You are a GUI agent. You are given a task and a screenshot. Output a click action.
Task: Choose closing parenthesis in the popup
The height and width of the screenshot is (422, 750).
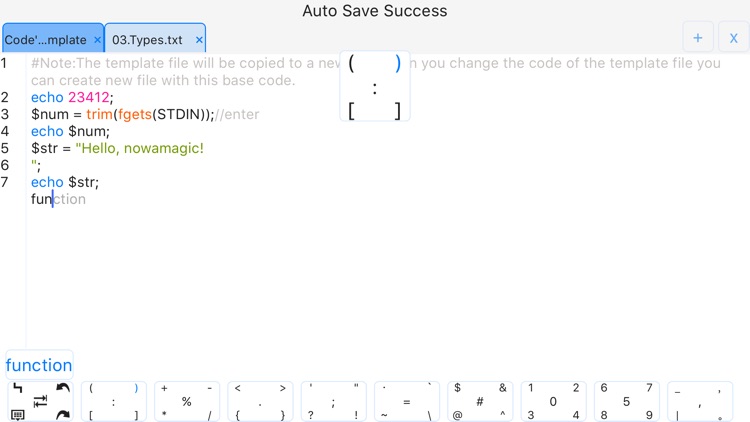(397, 63)
